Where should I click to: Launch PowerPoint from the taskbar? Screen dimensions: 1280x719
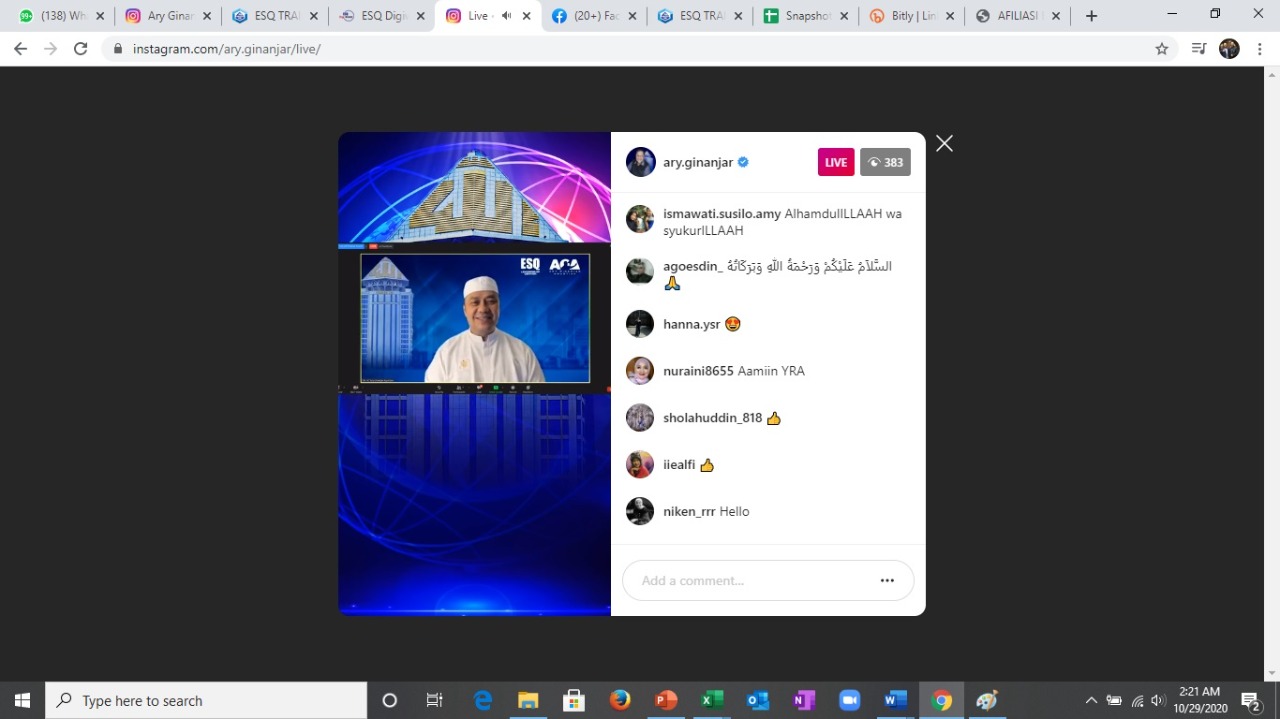coord(666,700)
